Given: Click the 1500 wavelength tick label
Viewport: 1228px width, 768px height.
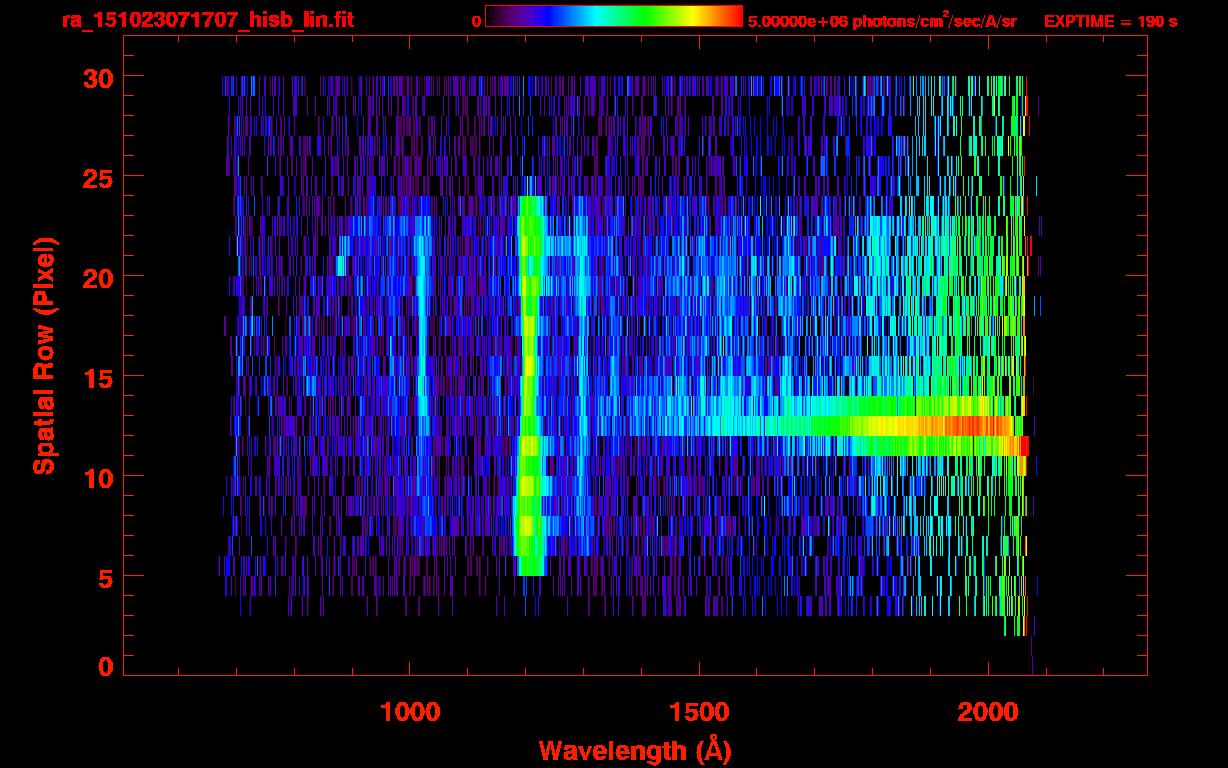Looking at the screenshot, I should coord(699,711).
